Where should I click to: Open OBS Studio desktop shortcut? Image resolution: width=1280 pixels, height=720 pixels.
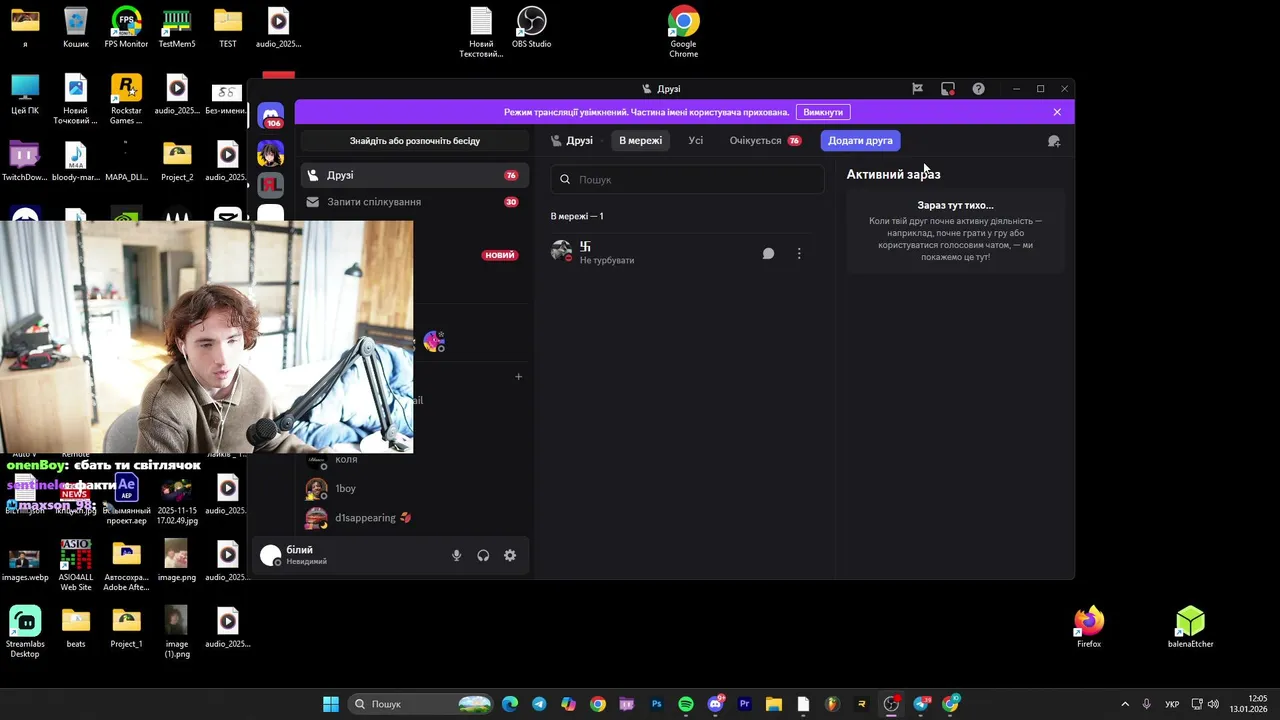coord(532,28)
